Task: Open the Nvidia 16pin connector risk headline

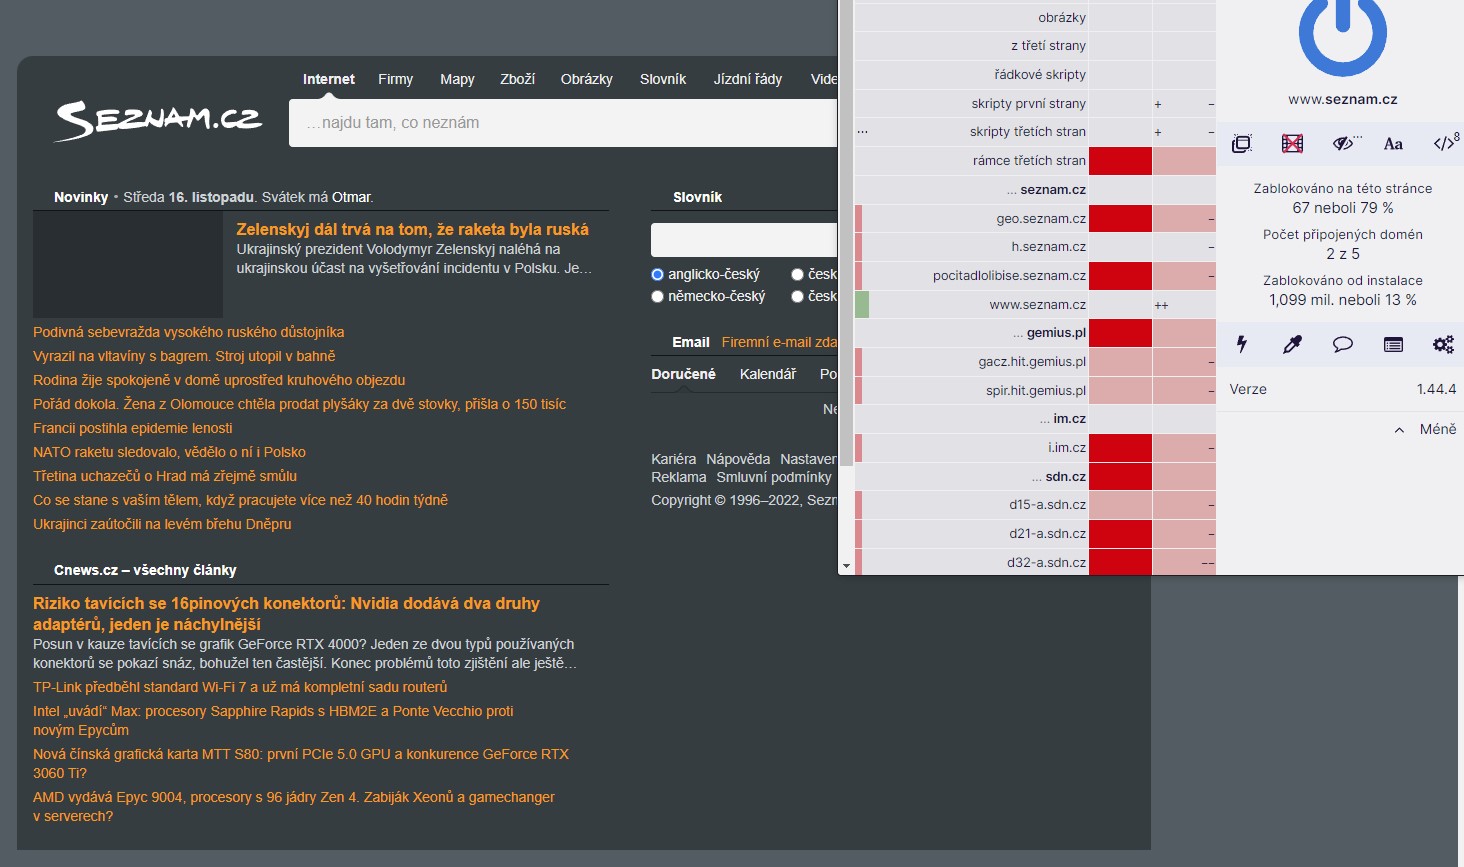Action: (x=286, y=613)
